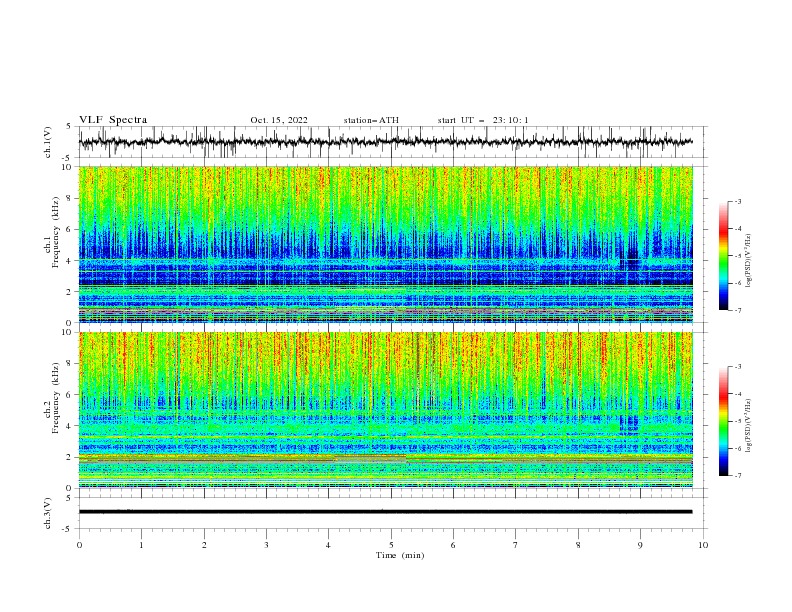Click the 'station=ATH' label
Image resolution: width=792 pixels, height=612 pixels.
pyautogui.click(x=371, y=120)
